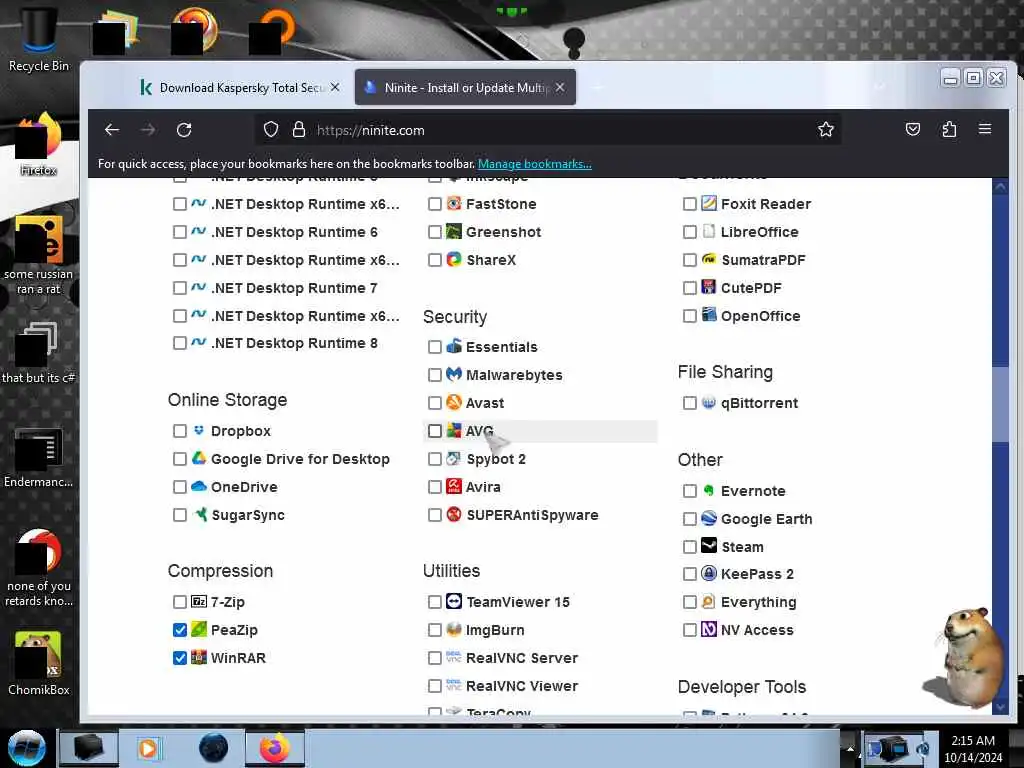The image size is (1024, 768).
Task: Click the site security padlock icon
Action: pos(298,129)
